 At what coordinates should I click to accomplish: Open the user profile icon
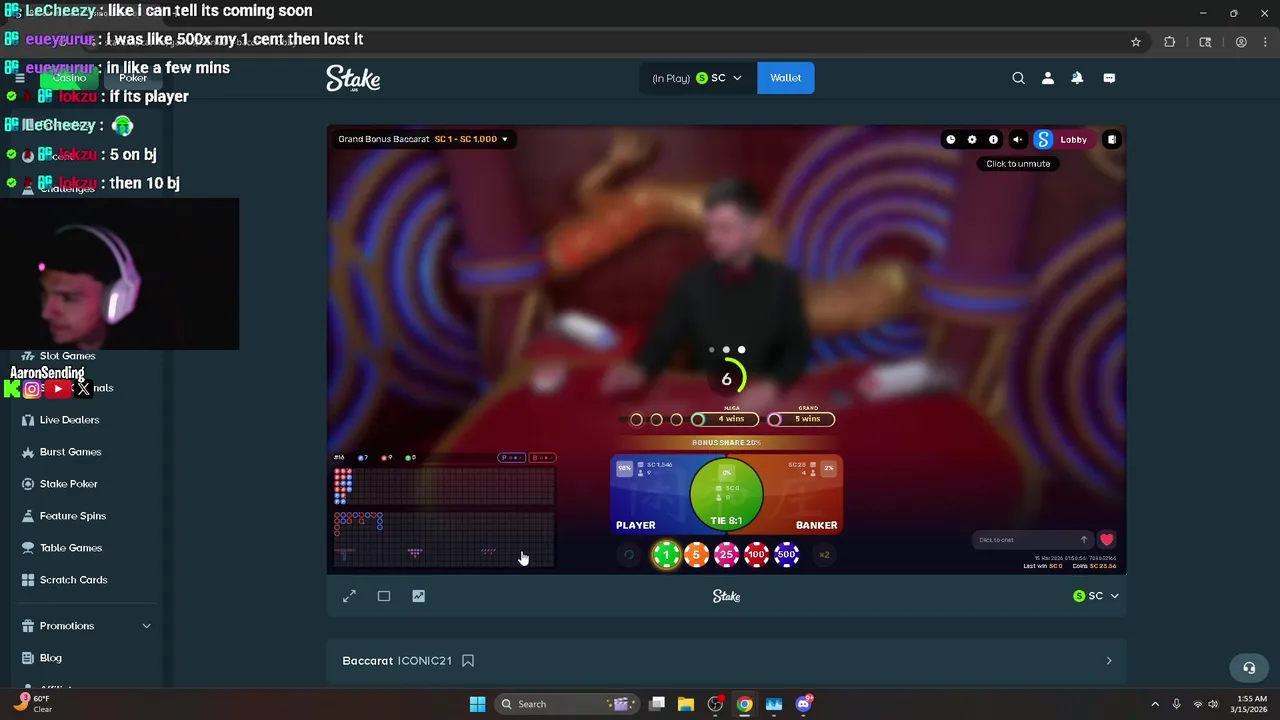tap(1048, 78)
